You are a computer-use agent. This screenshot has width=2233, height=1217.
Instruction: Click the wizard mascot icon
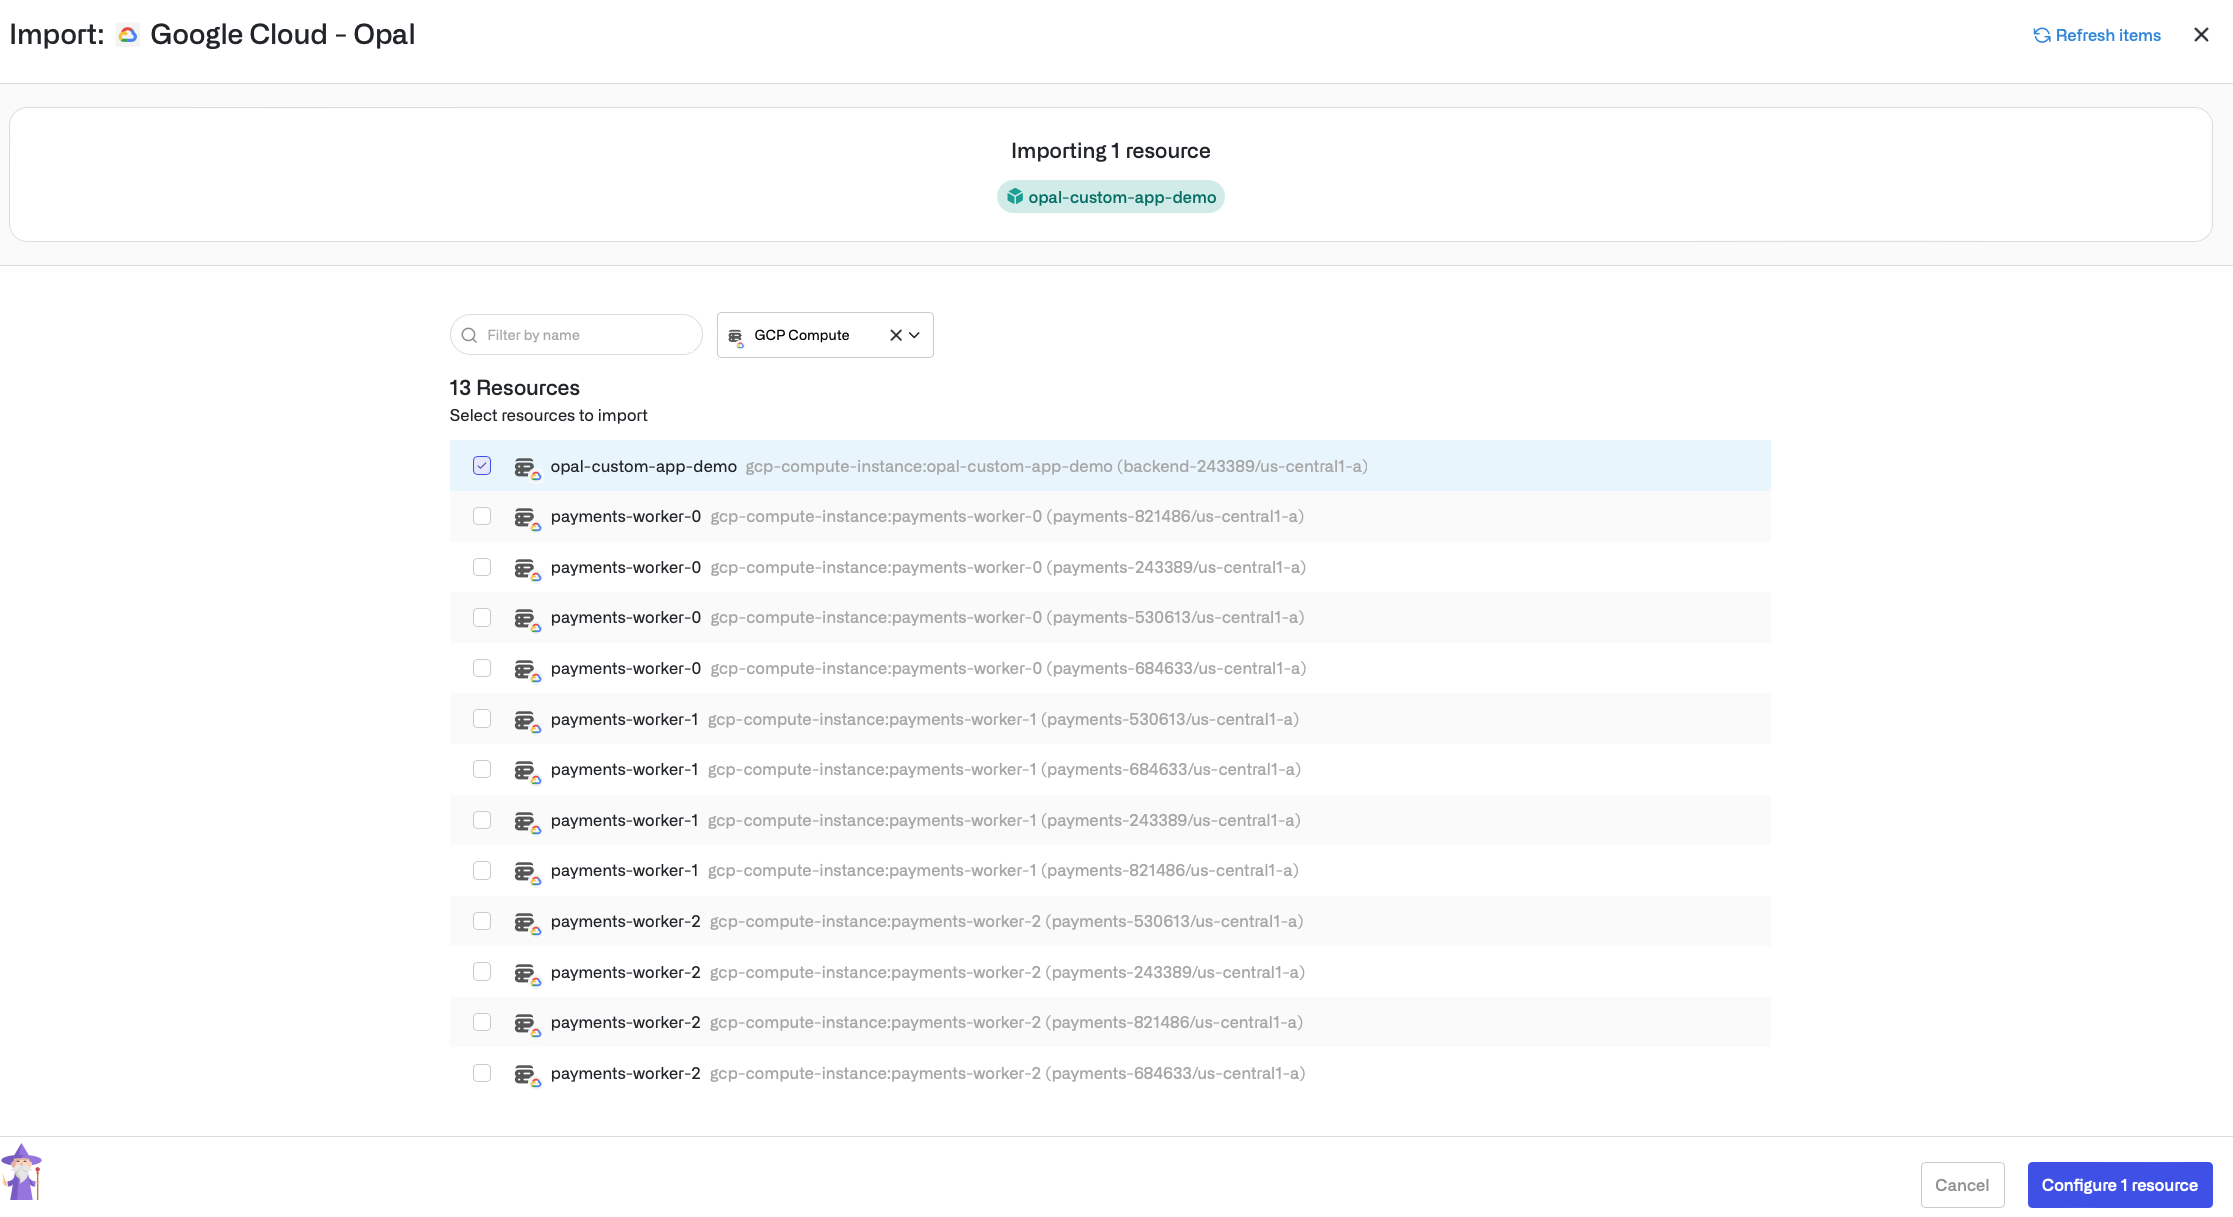tap(21, 1173)
